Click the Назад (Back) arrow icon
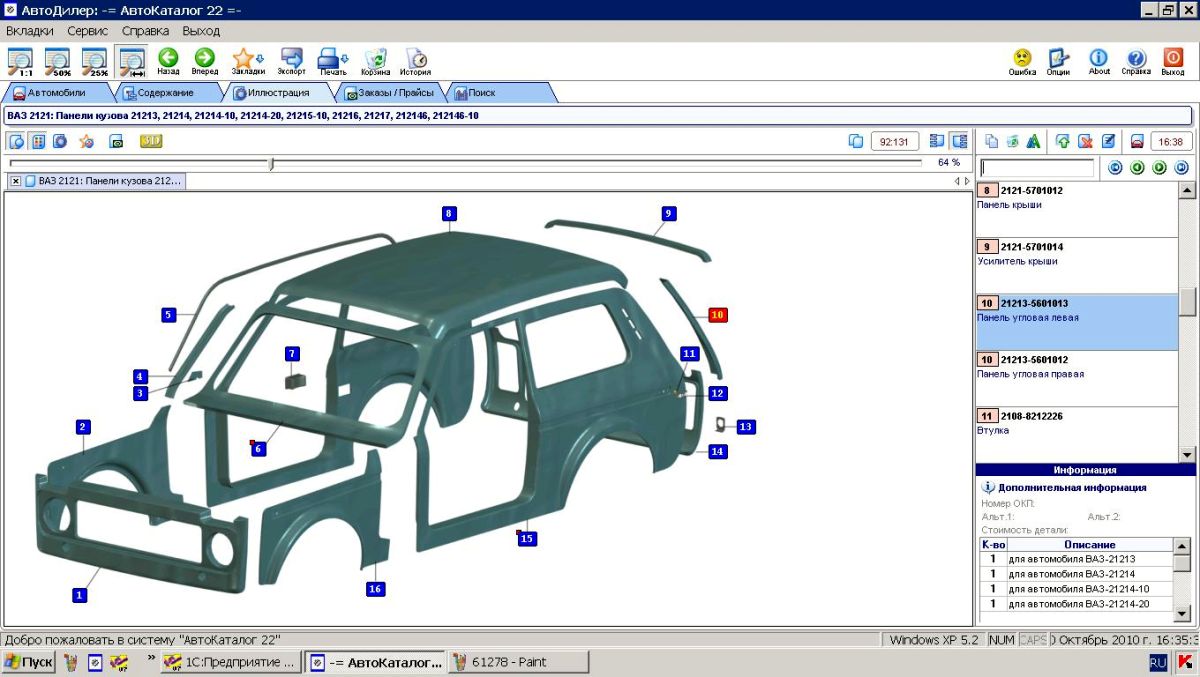 click(168, 58)
